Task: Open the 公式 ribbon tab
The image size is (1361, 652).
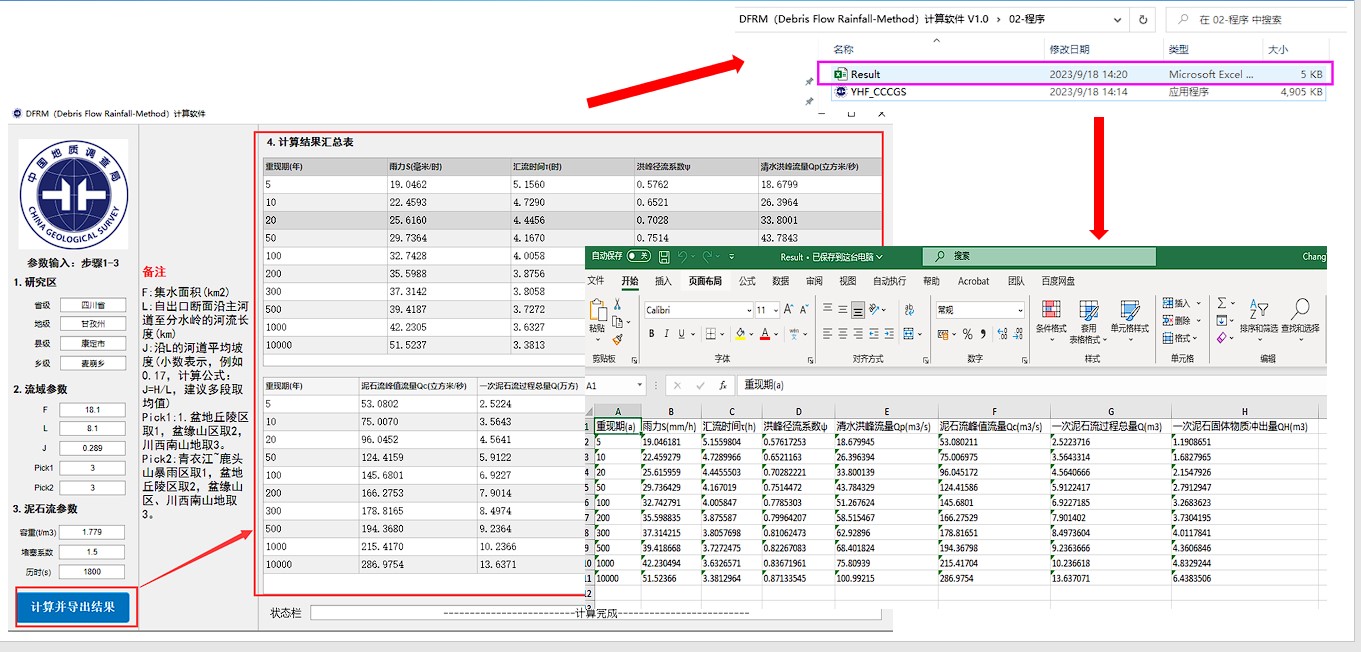Action: [x=747, y=282]
